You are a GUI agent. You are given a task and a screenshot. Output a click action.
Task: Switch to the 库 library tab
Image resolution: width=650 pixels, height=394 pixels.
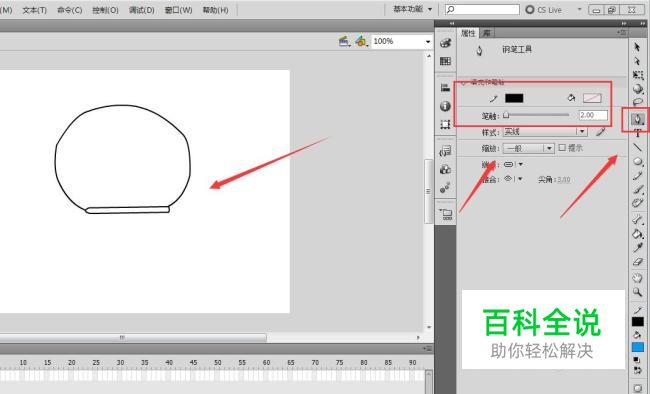click(x=487, y=33)
